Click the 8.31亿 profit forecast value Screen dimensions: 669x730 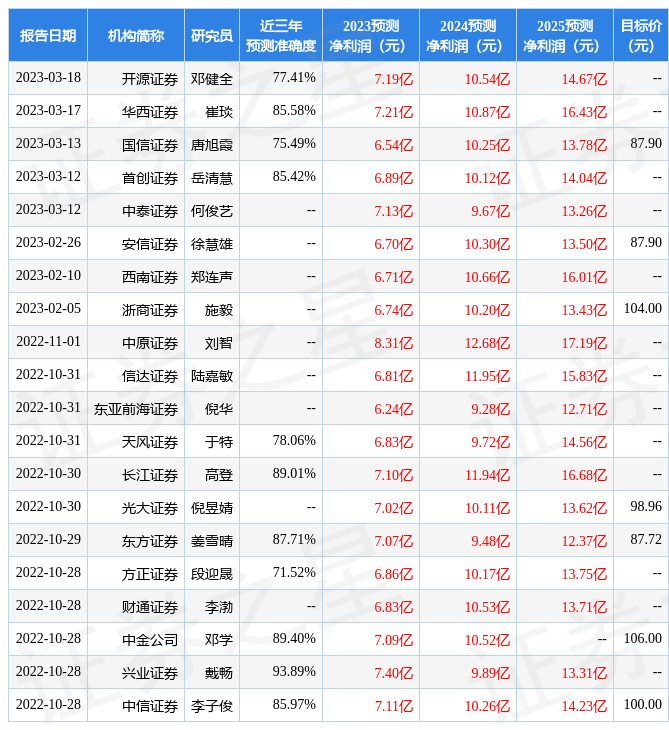(x=393, y=343)
